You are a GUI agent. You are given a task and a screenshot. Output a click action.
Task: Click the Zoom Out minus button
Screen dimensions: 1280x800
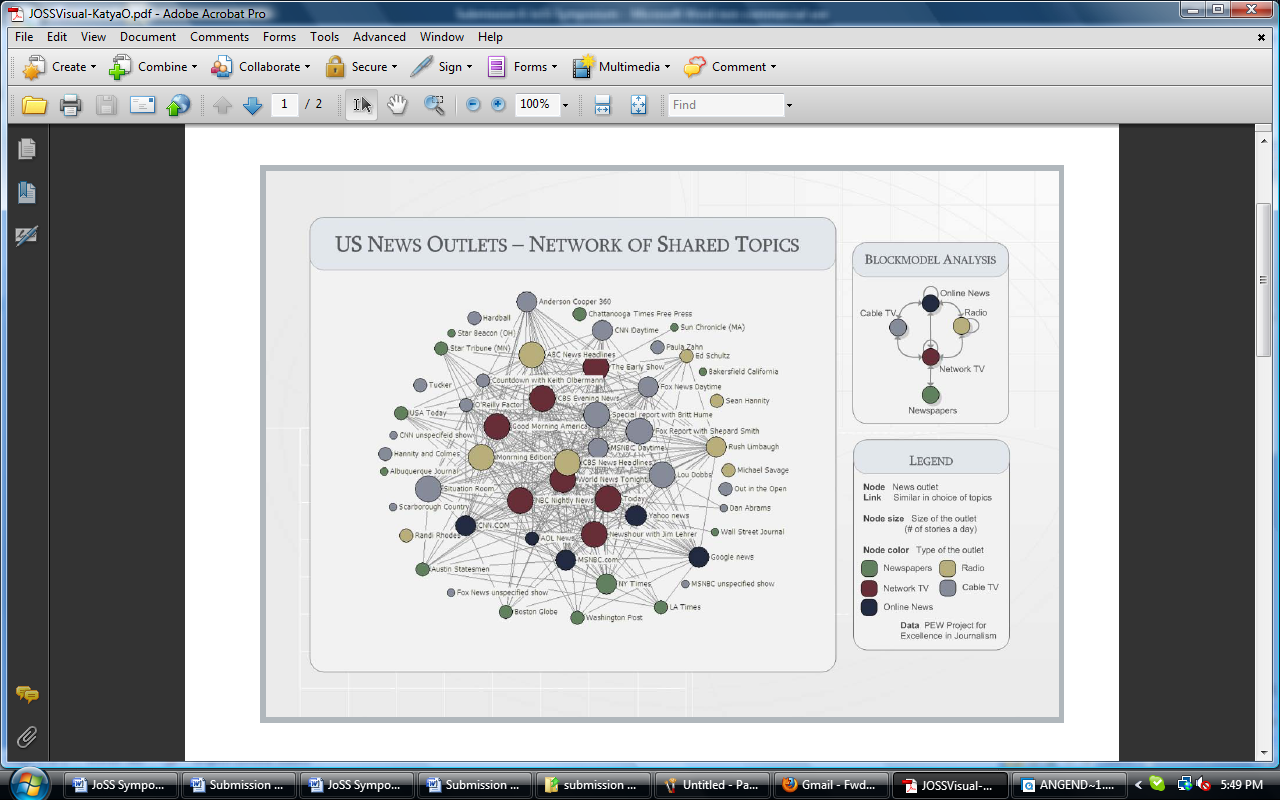(x=474, y=105)
